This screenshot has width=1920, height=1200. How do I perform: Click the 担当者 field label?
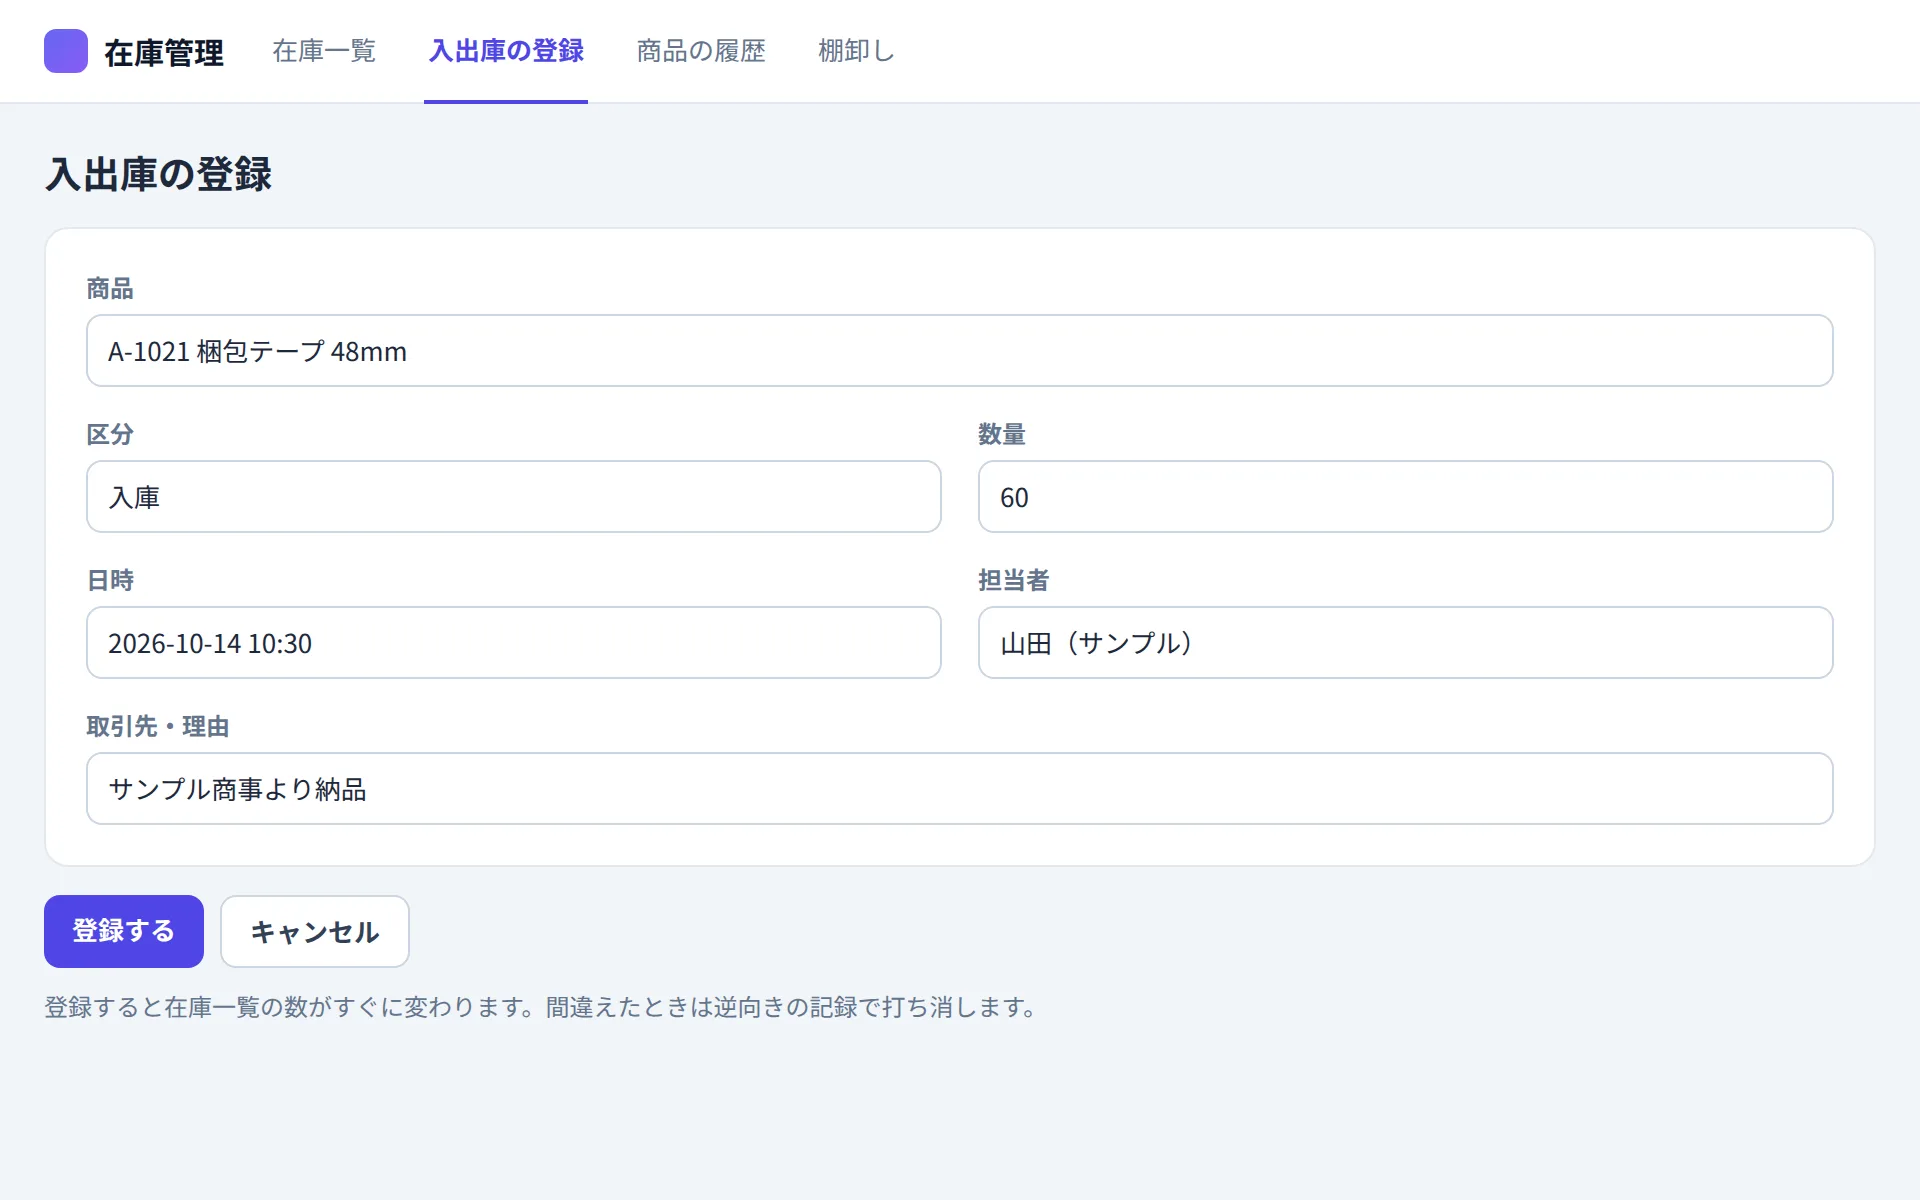pos(1014,581)
